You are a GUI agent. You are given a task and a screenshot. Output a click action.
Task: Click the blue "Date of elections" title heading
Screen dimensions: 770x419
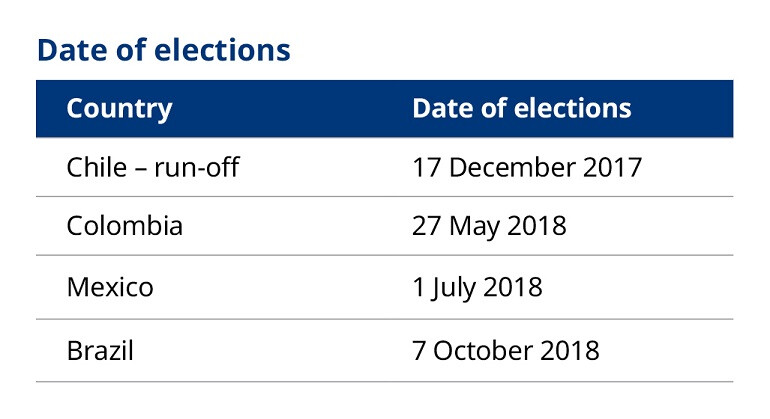click(x=164, y=50)
